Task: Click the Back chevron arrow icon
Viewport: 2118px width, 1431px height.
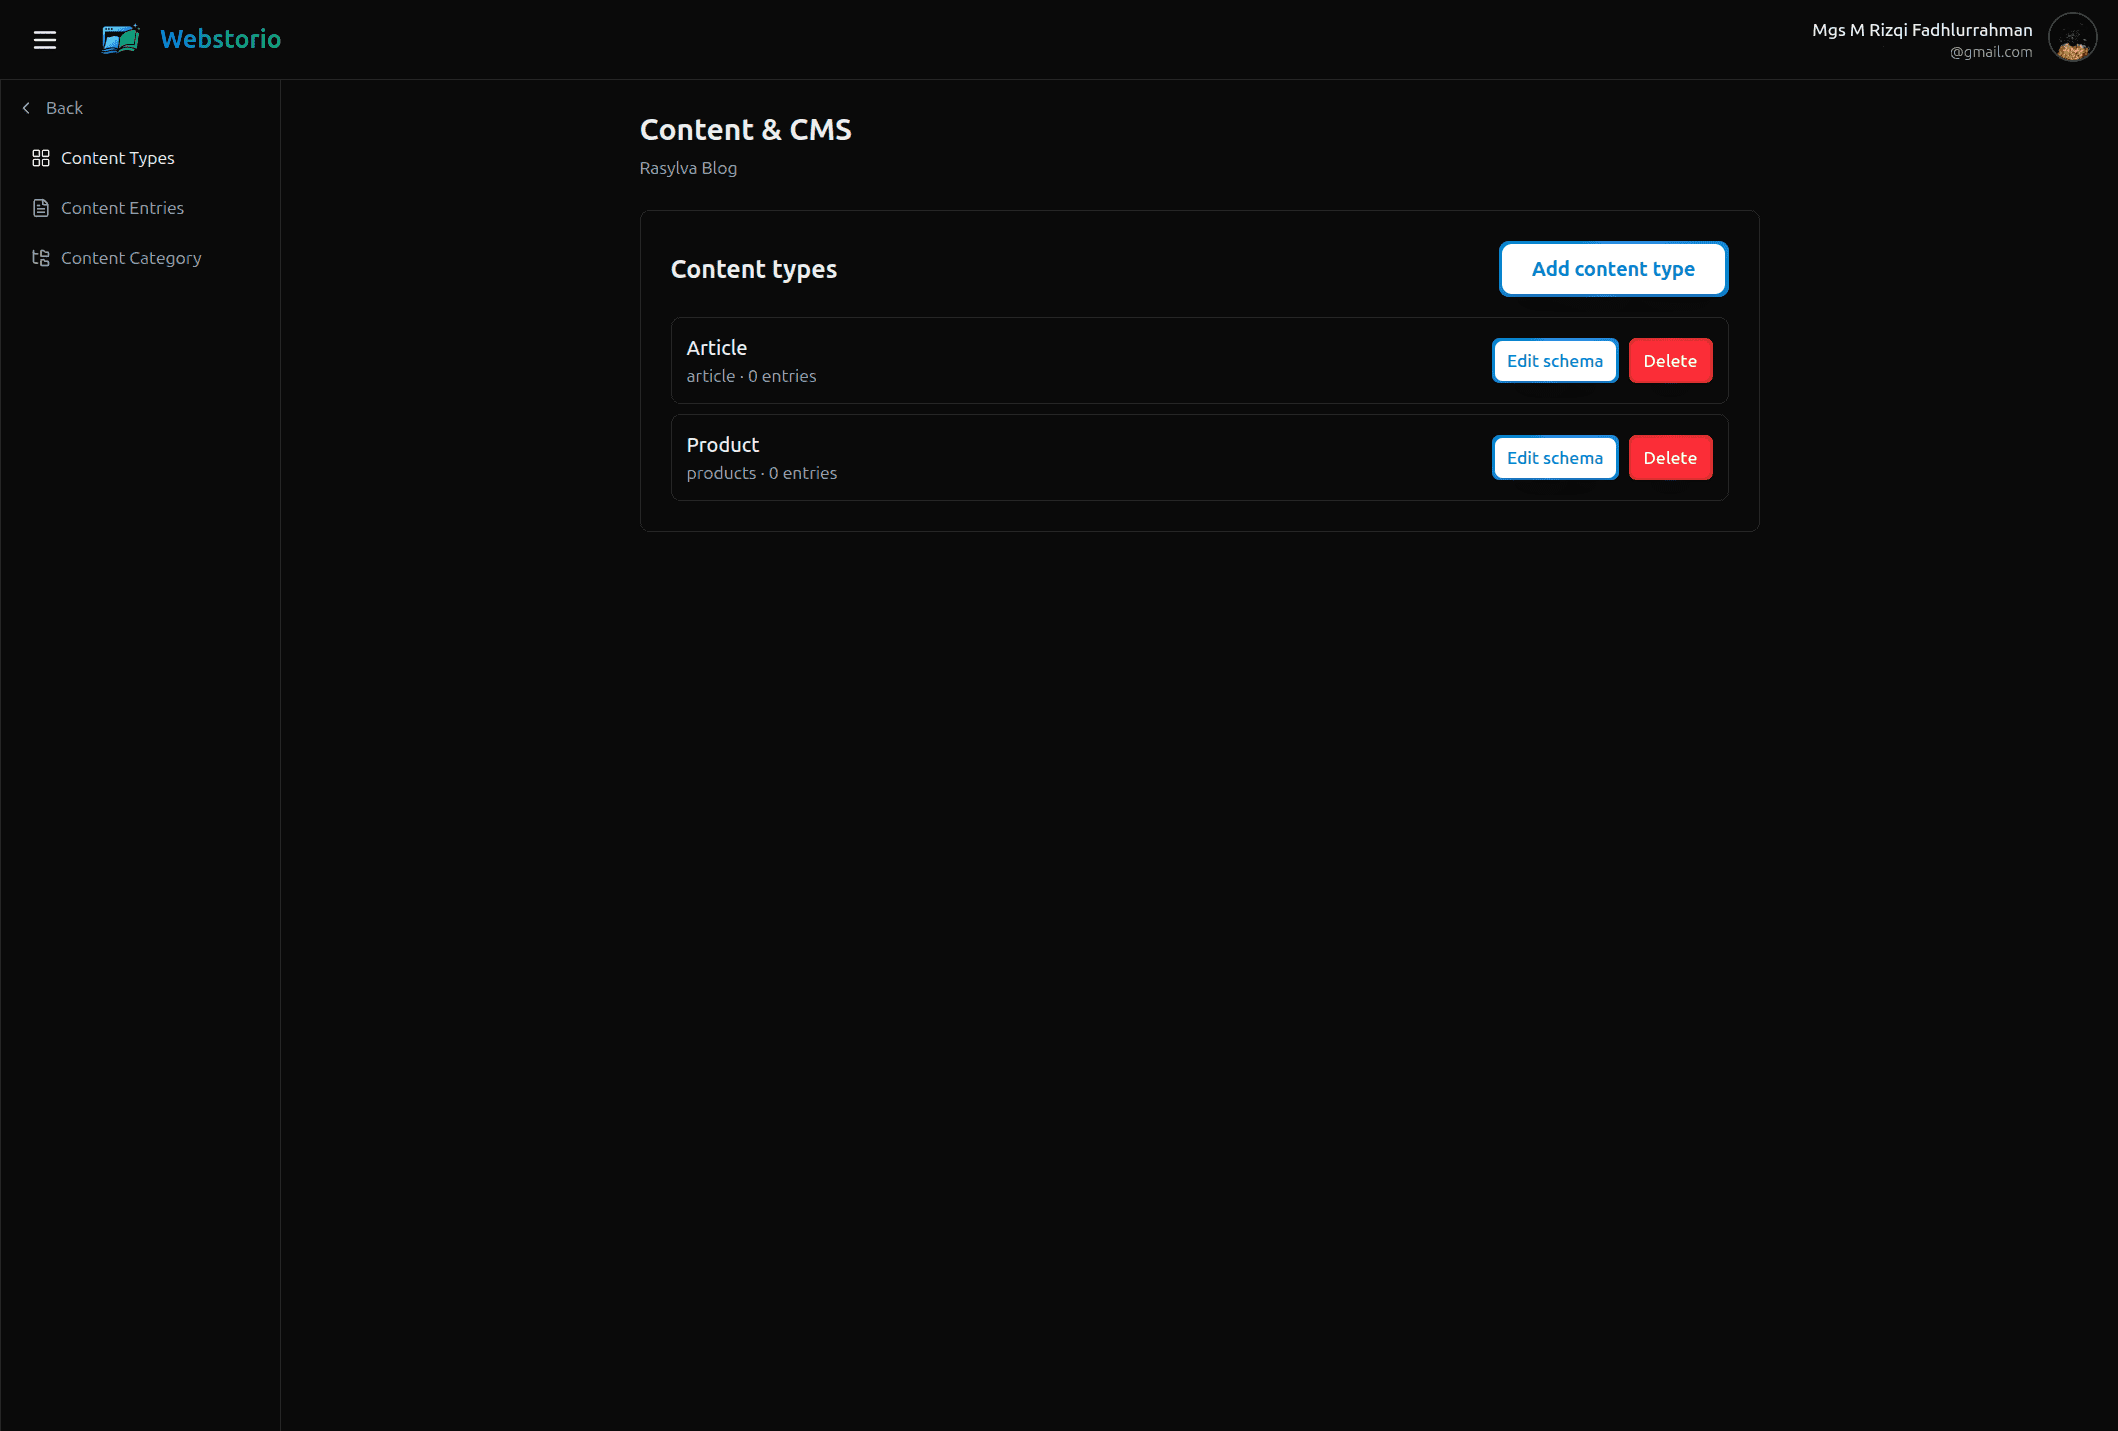Action: click(26, 108)
